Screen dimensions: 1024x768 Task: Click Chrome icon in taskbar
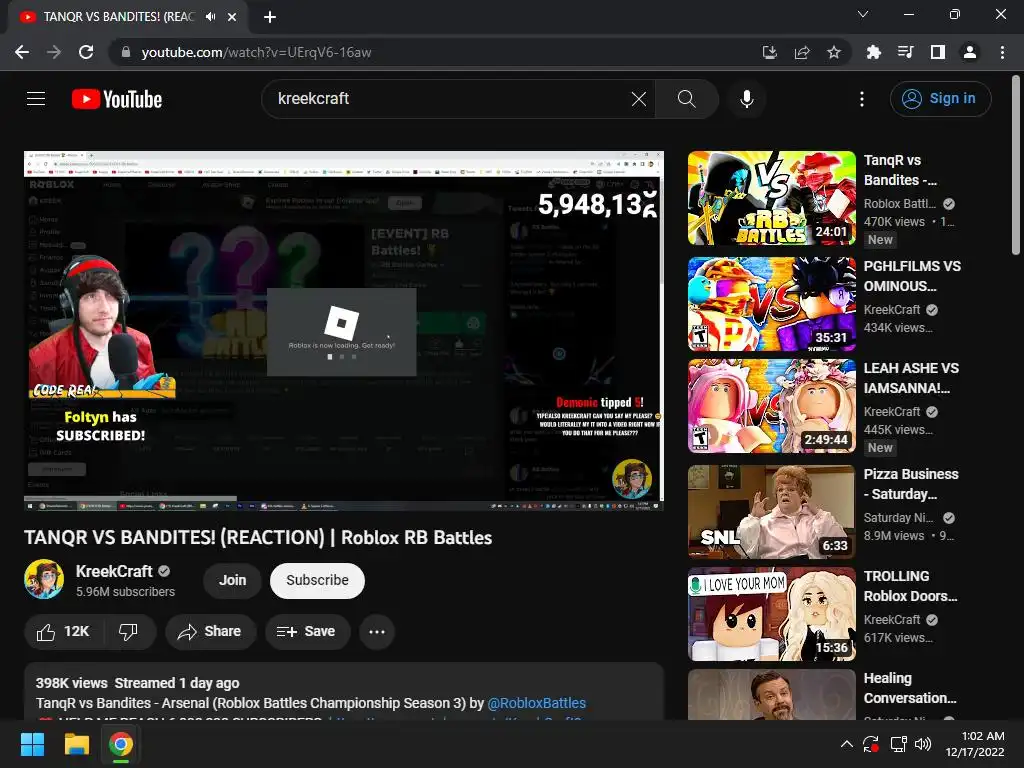[x=121, y=744]
